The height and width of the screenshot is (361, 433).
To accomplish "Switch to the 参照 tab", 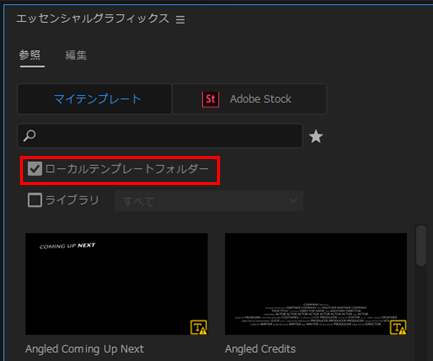I will pos(30,55).
